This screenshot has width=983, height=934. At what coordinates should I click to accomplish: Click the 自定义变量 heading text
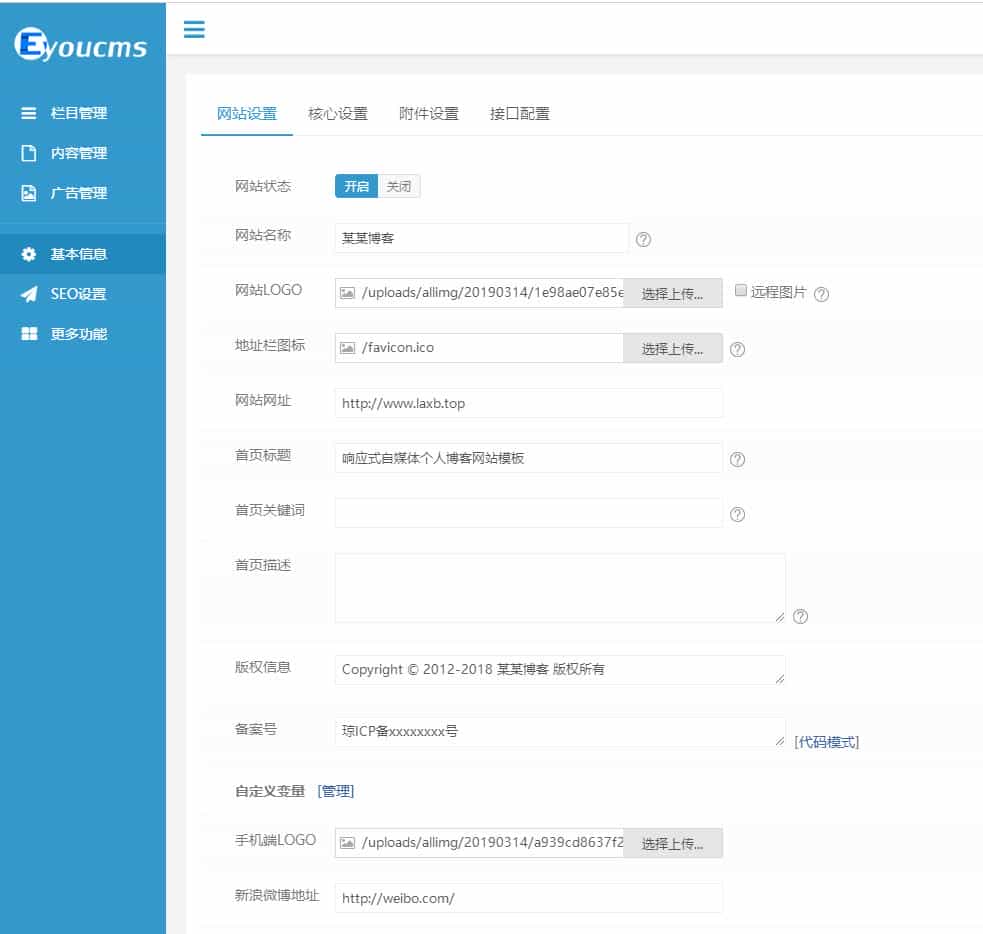point(270,791)
